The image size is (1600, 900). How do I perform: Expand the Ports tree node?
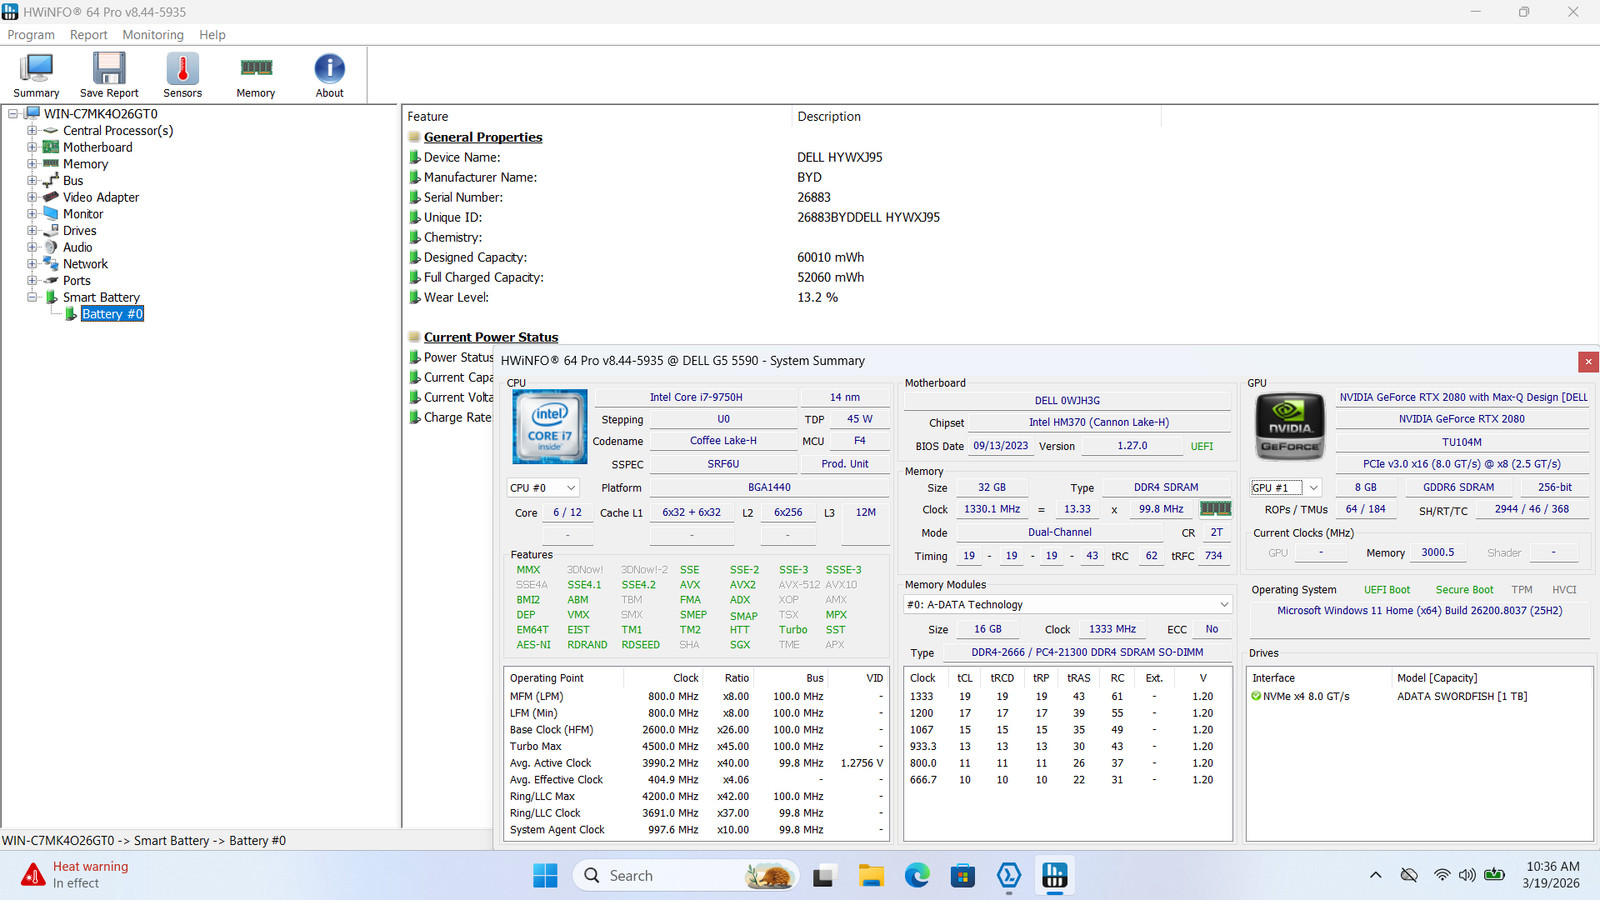(x=32, y=281)
